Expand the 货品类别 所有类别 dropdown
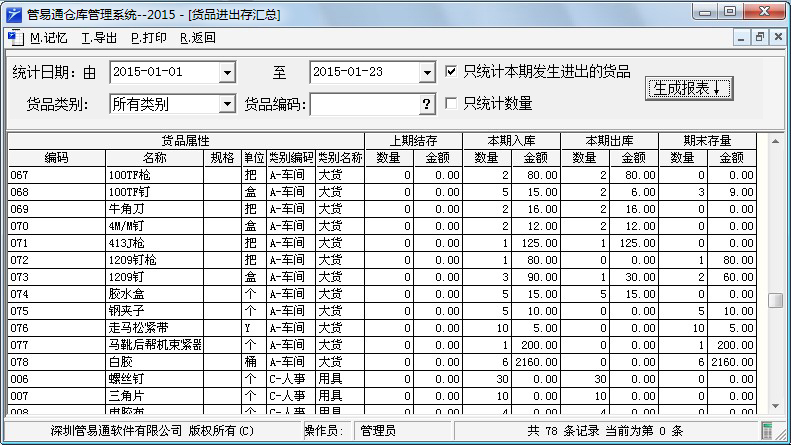Viewport: 791px width, 445px height. (x=227, y=104)
